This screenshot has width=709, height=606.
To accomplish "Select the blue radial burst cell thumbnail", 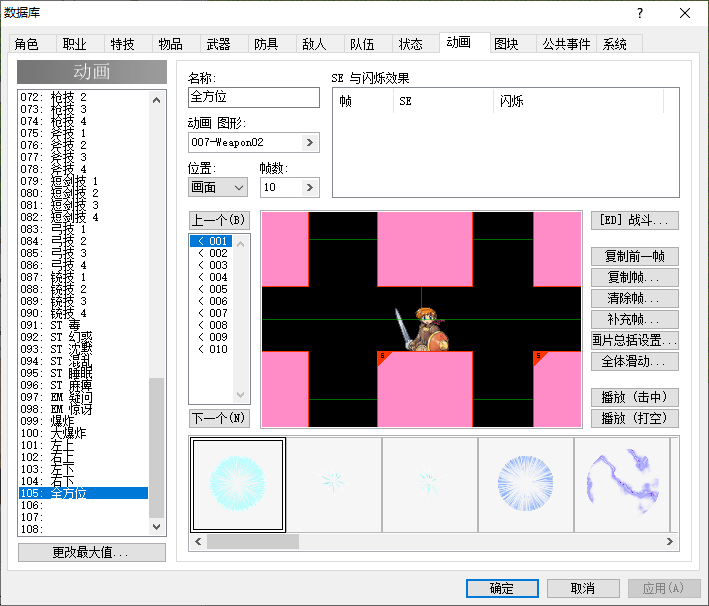I will point(526,484).
